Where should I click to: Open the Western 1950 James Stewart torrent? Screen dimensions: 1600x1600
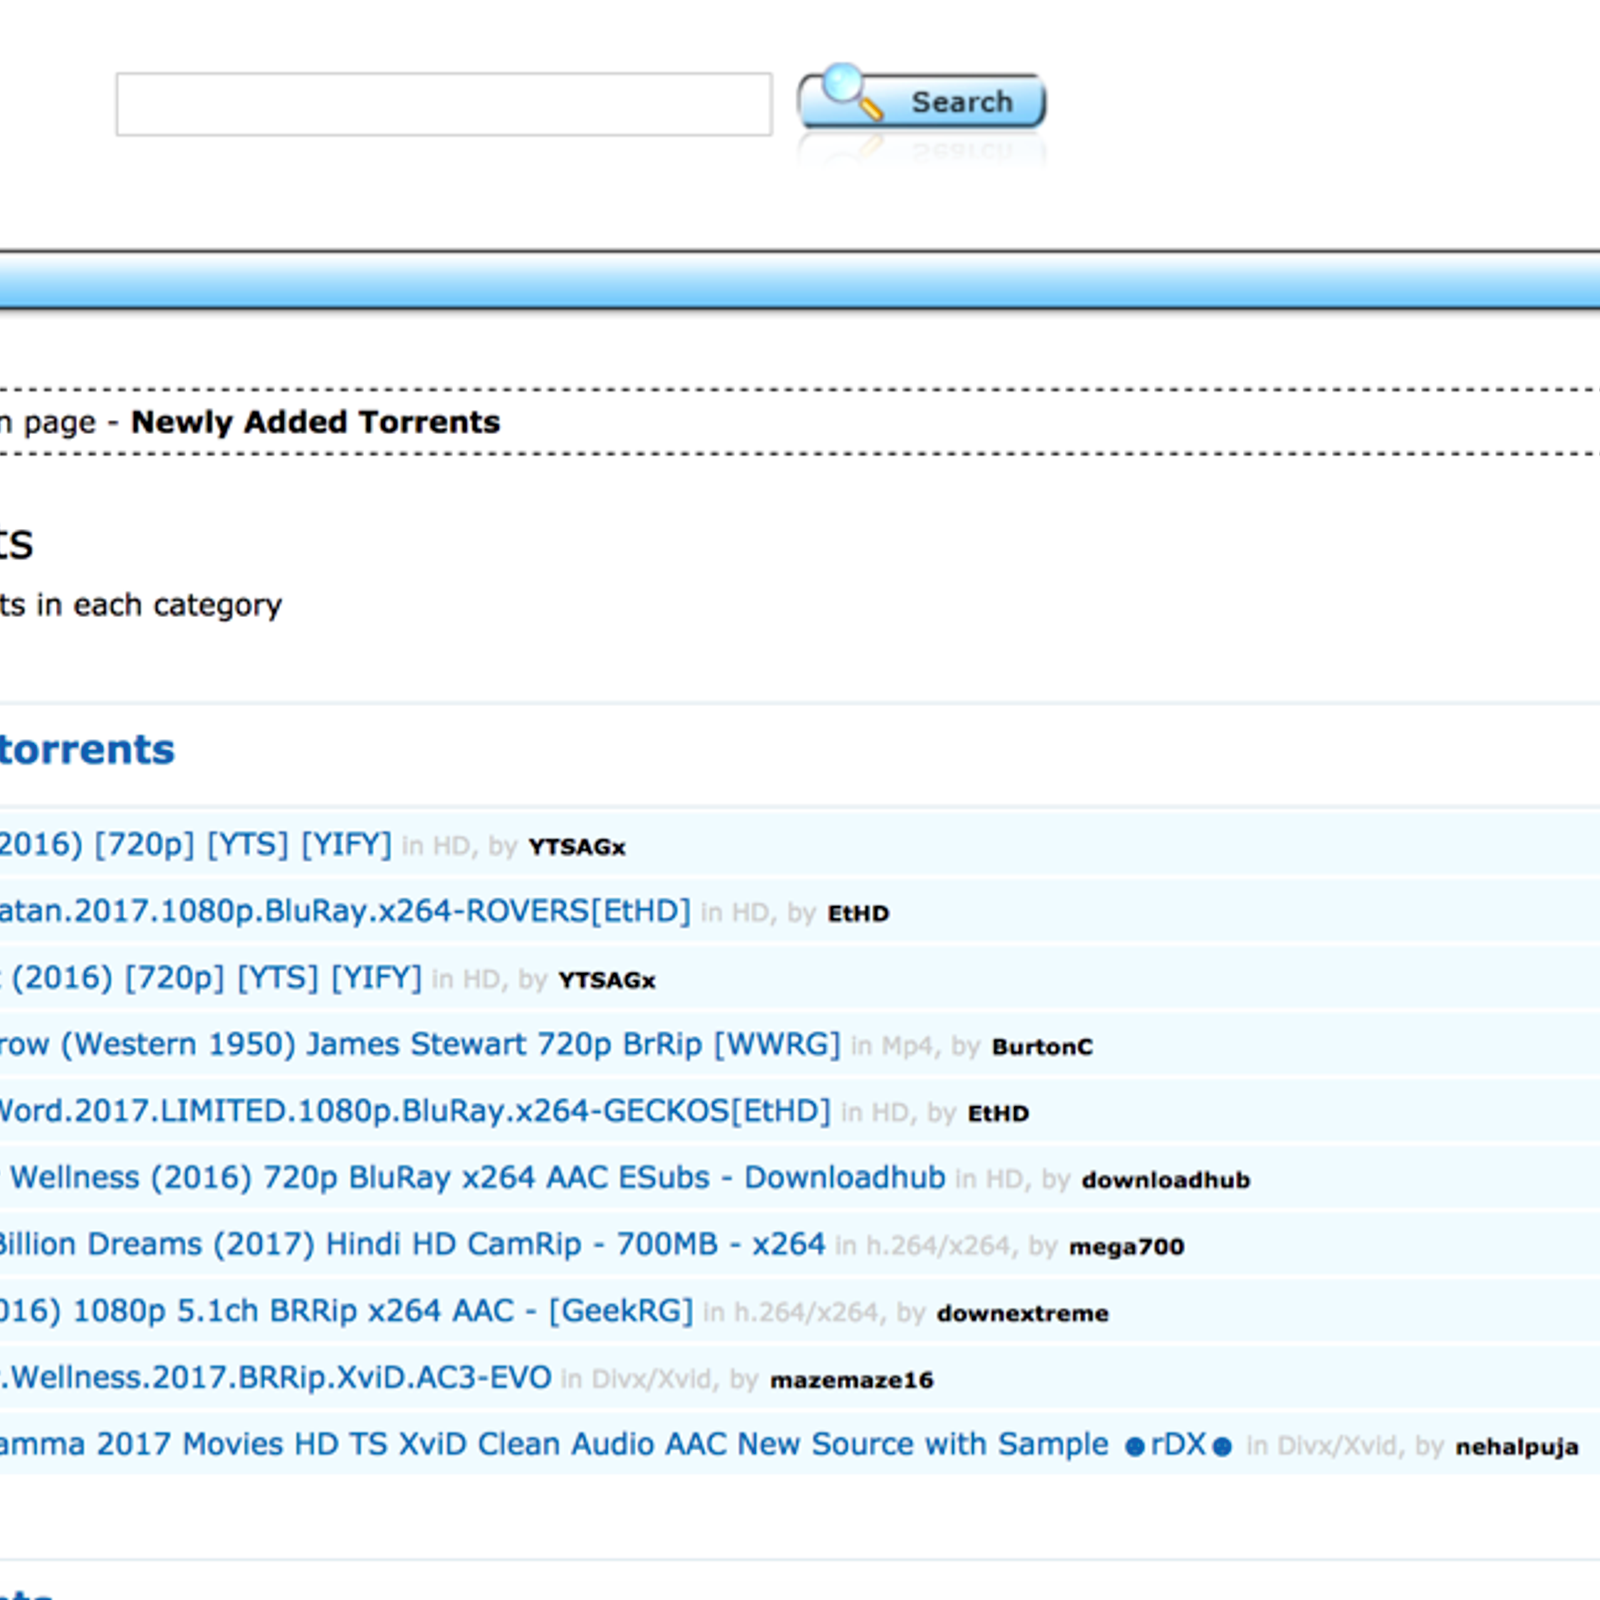click(x=420, y=1044)
